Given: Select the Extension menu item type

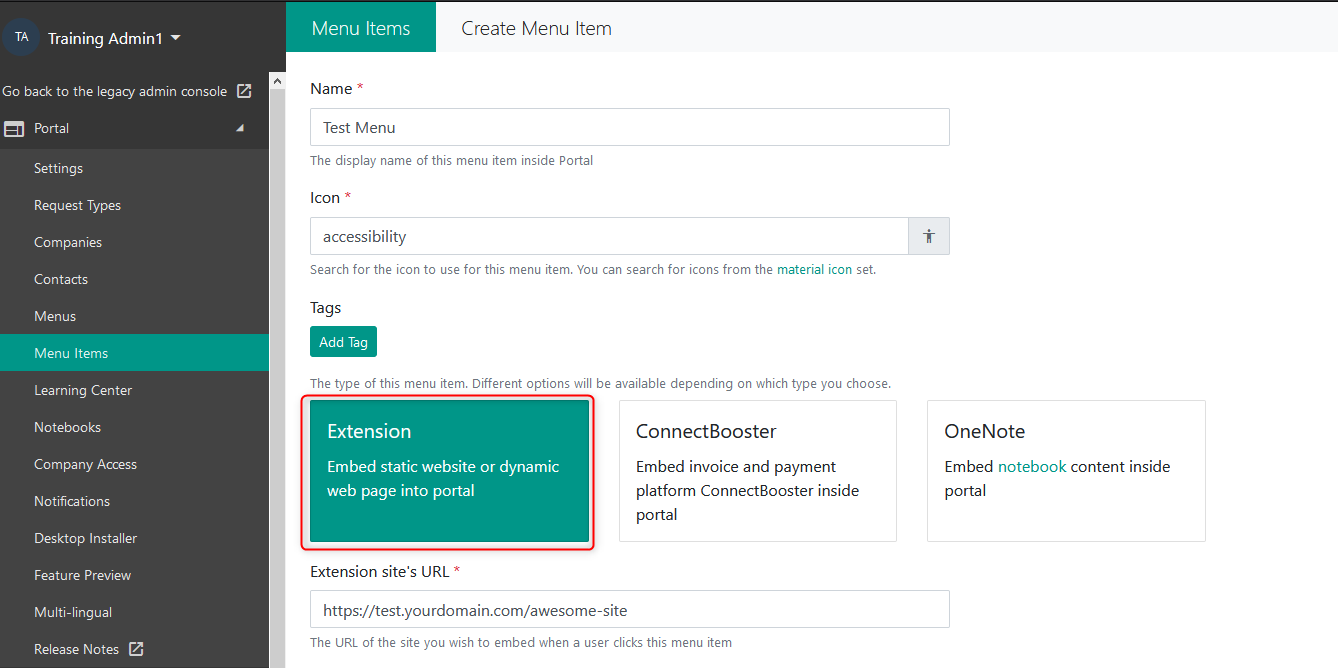Looking at the screenshot, I should (449, 471).
